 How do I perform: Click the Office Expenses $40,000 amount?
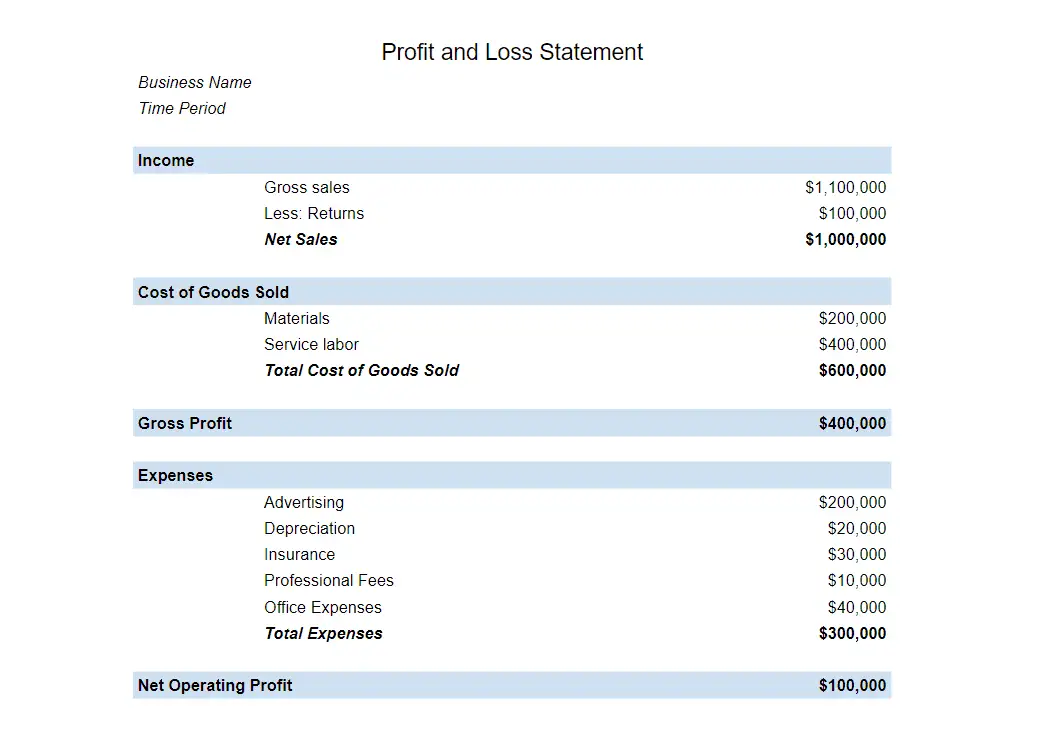[857, 607]
